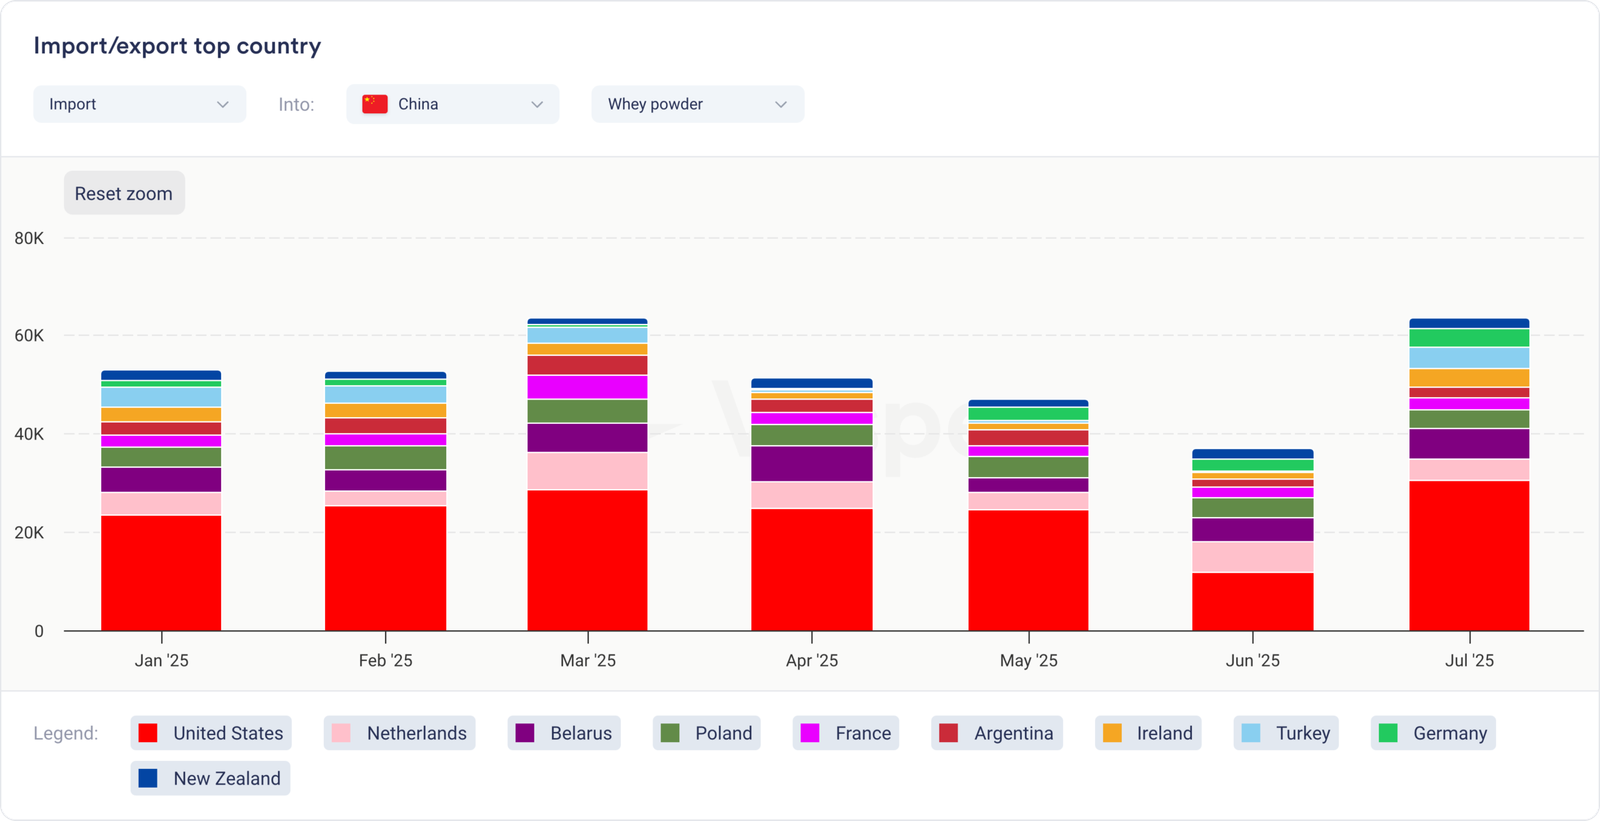
Task: Open the Import direction dropdown
Action: [x=139, y=104]
